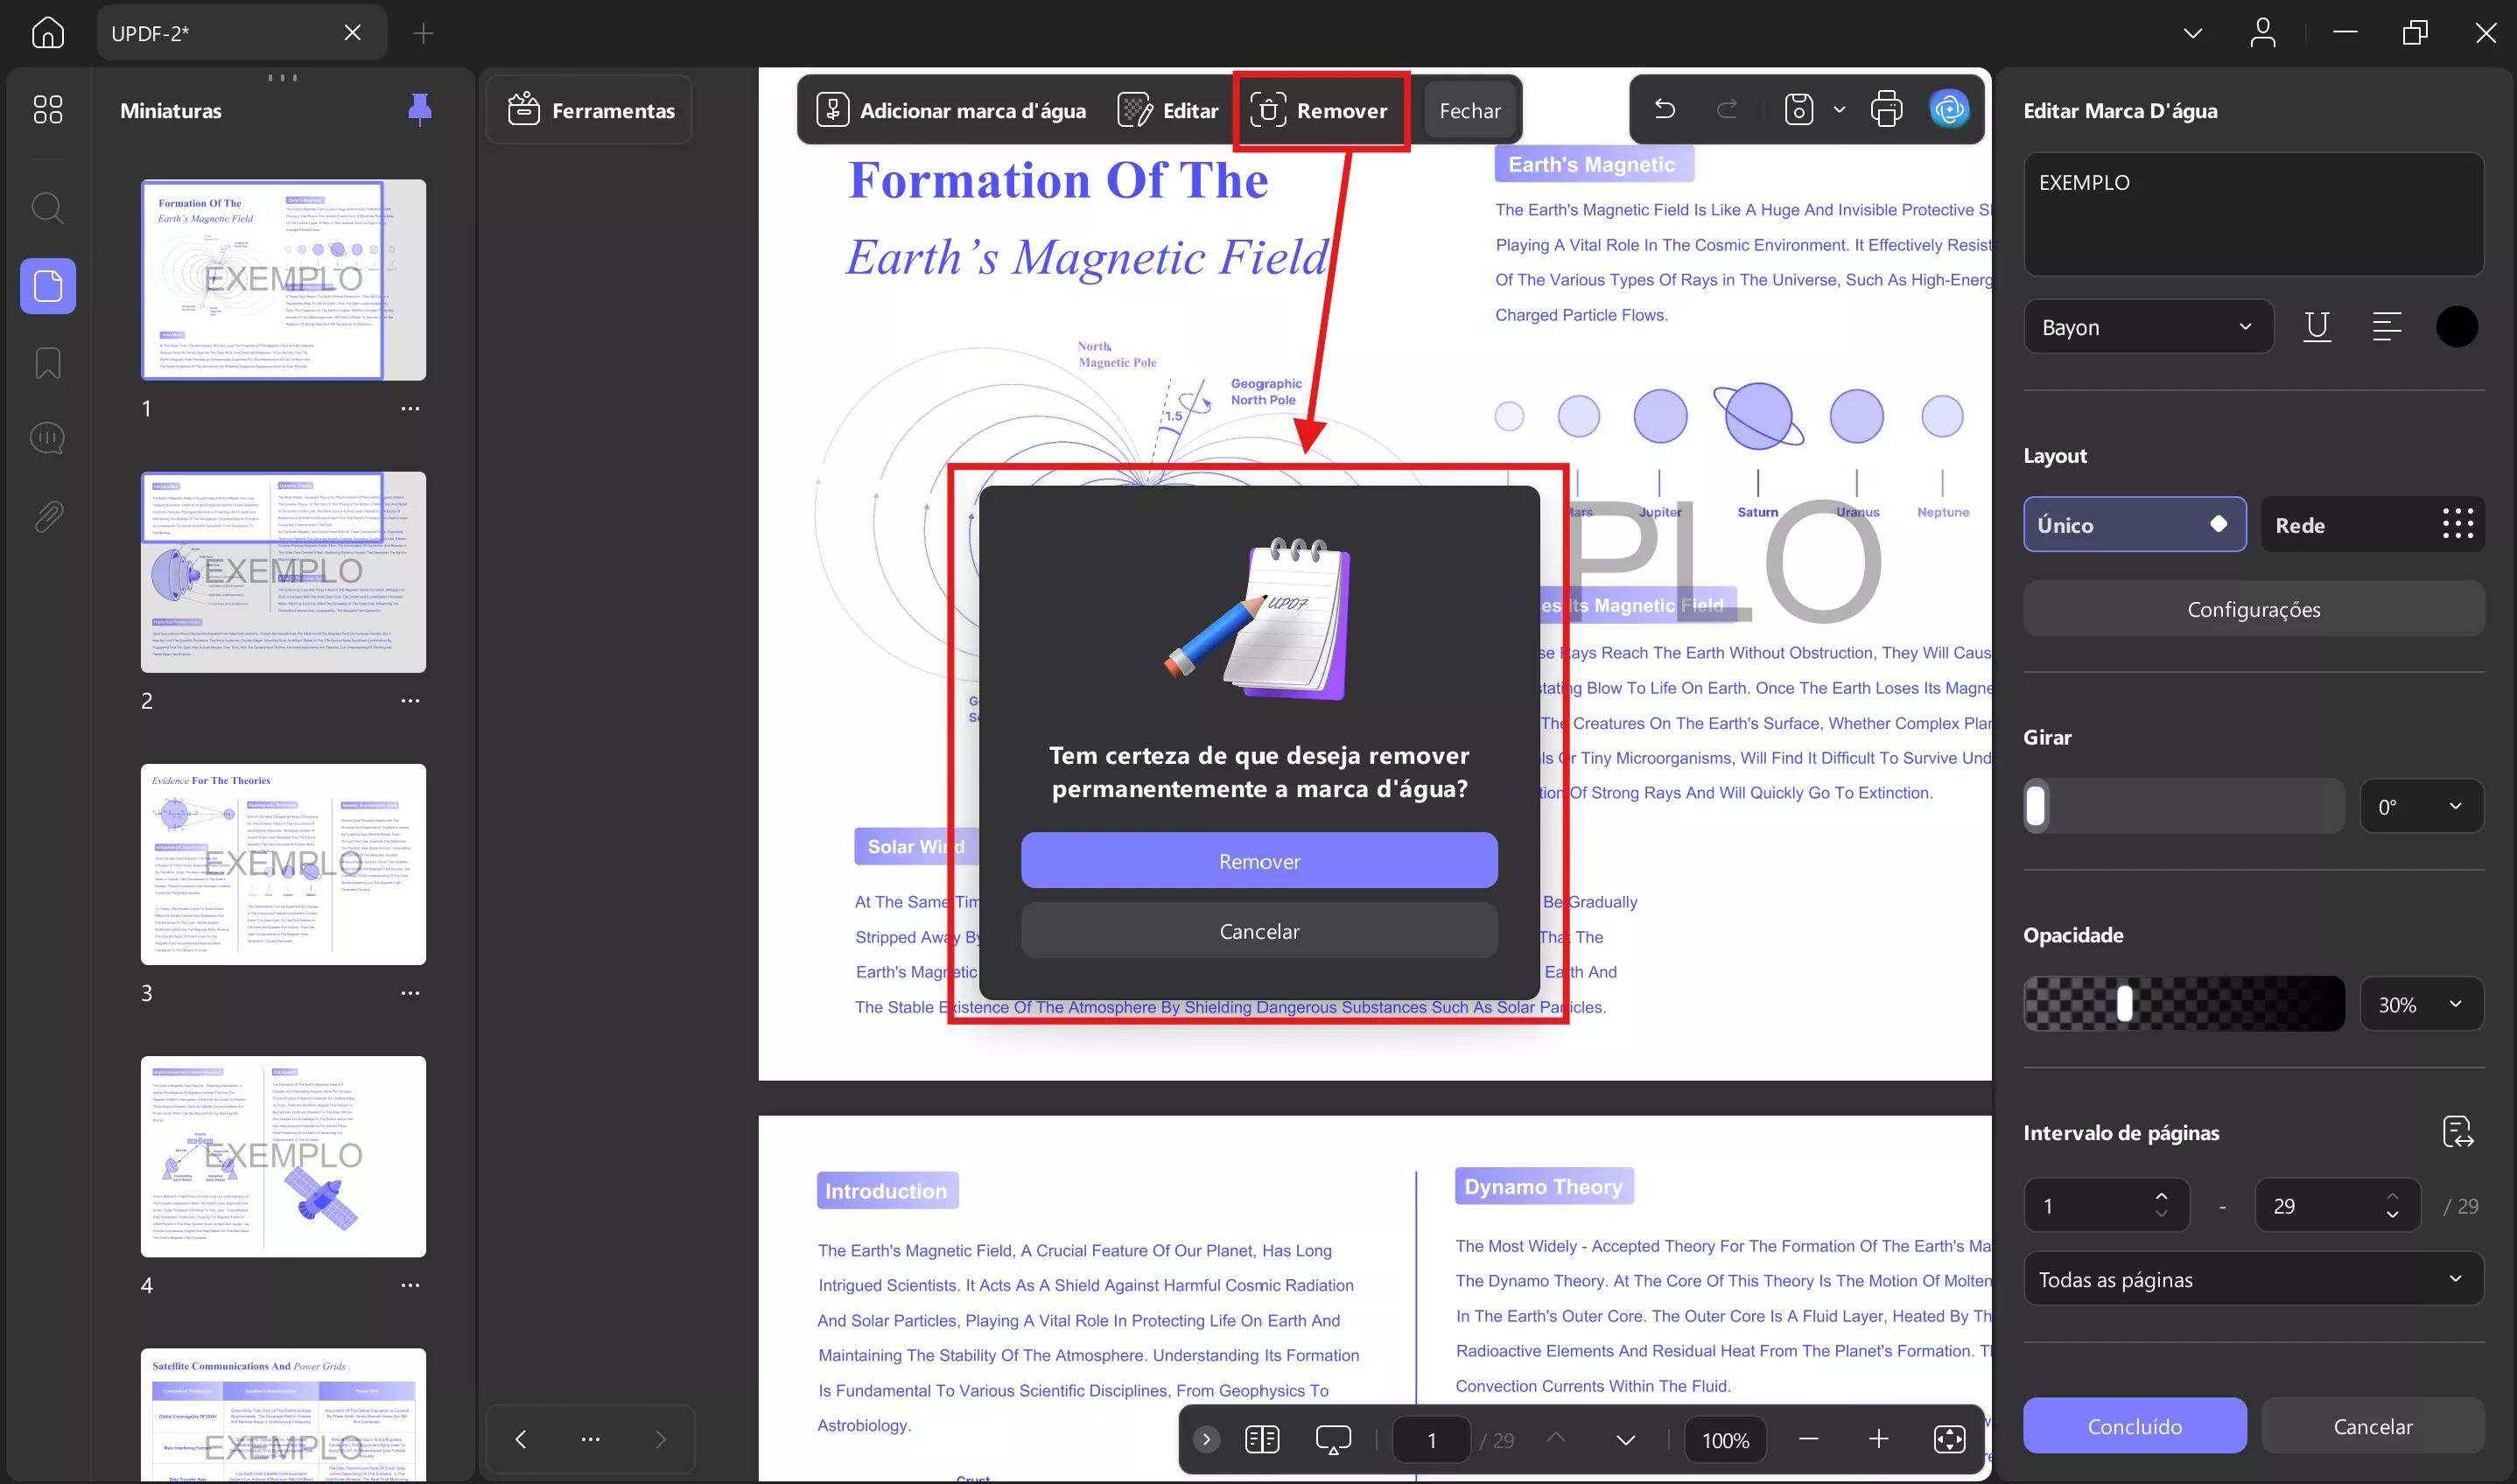Toggle page range swap icon beside Intervalo
2517x1484 pixels.
pyautogui.click(x=2457, y=1132)
